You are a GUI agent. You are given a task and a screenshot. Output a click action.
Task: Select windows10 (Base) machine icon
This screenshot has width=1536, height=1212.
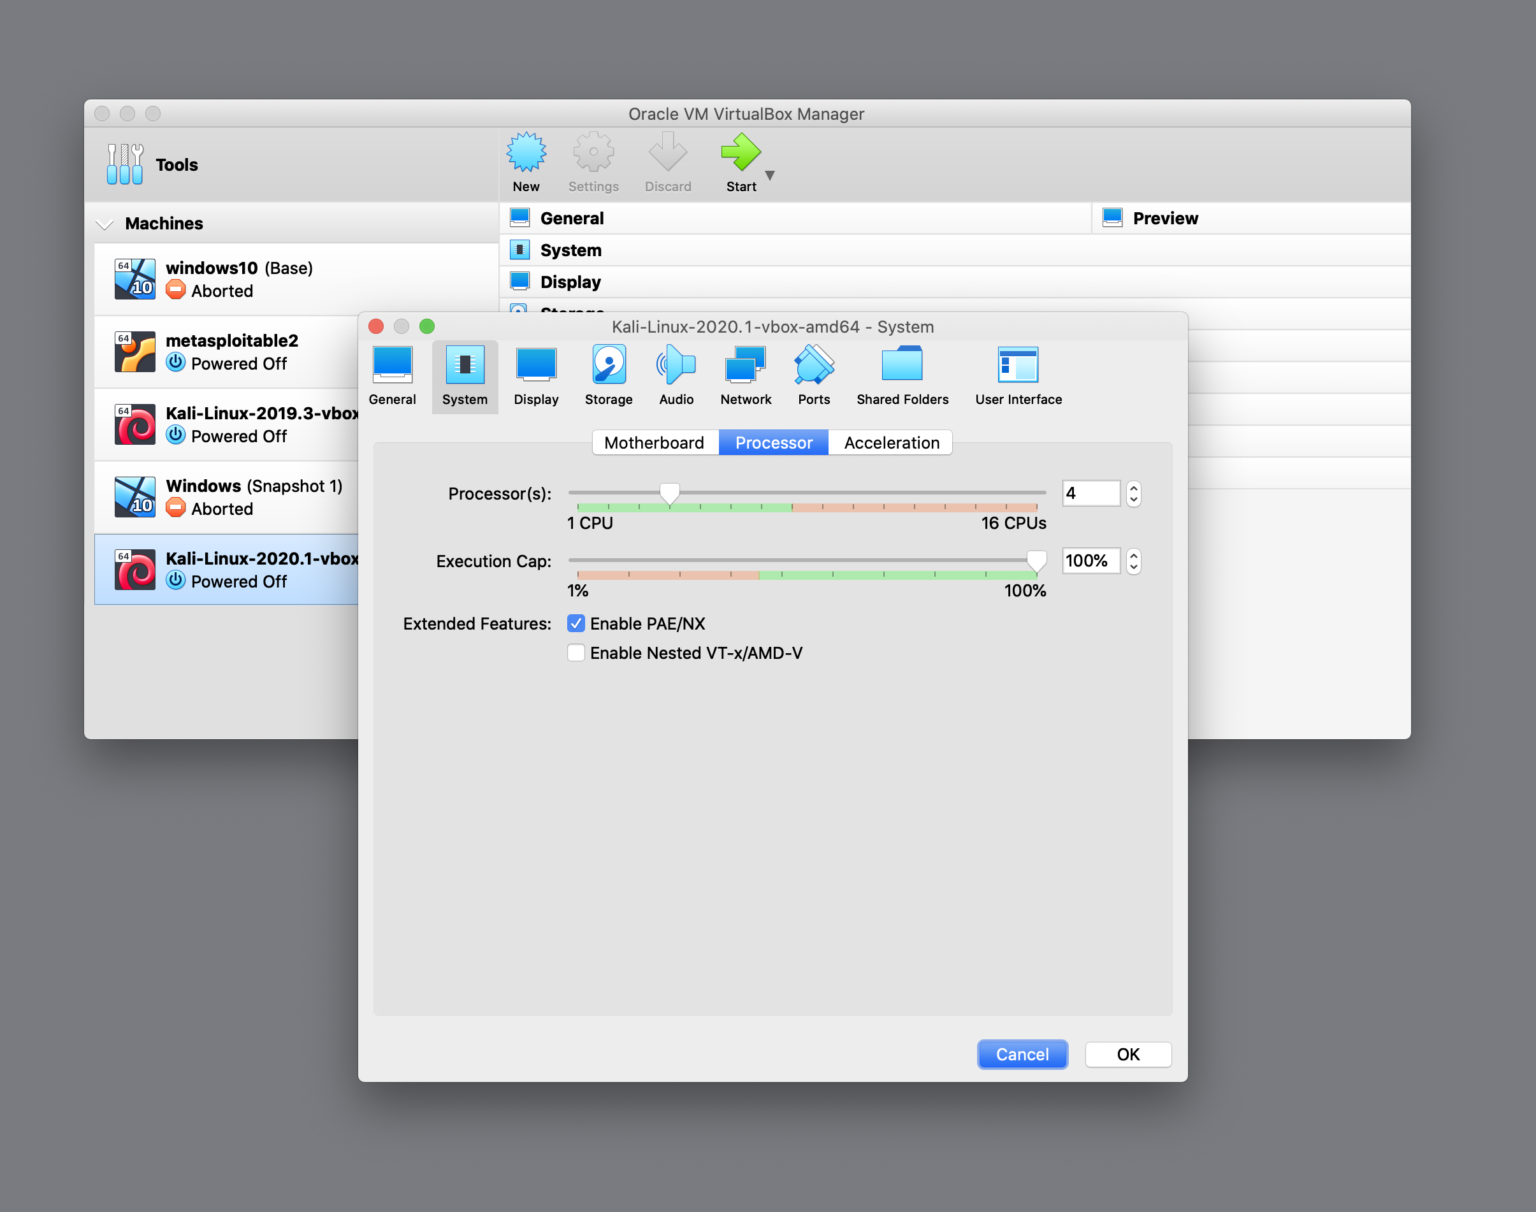pos(135,279)
